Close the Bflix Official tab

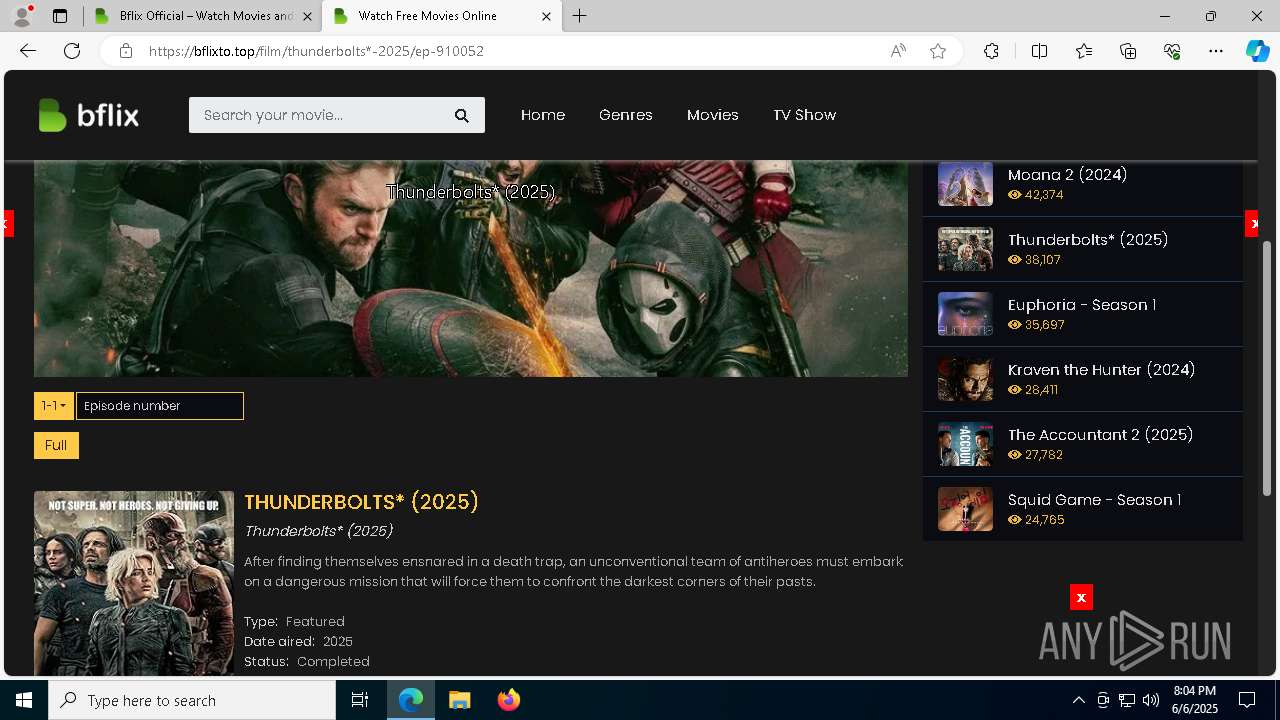tap(307, 16)
